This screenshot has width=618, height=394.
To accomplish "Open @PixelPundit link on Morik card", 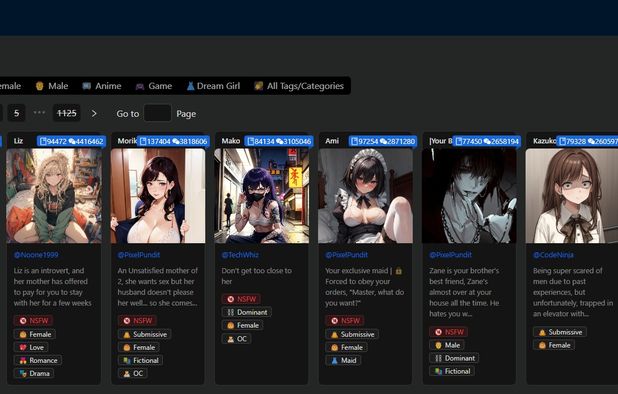I will tap(139, 255).
